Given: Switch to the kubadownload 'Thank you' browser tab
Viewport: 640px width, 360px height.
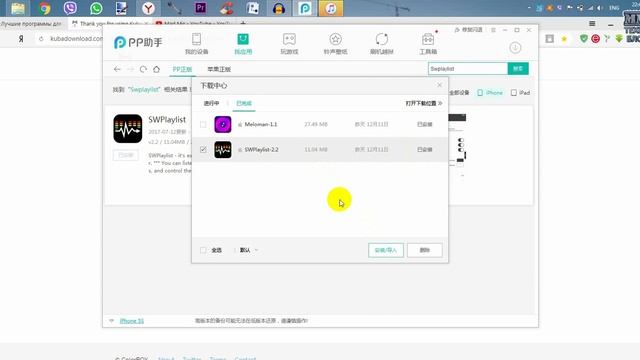Looking at the screenshot, I should click(x=109, y=24).
